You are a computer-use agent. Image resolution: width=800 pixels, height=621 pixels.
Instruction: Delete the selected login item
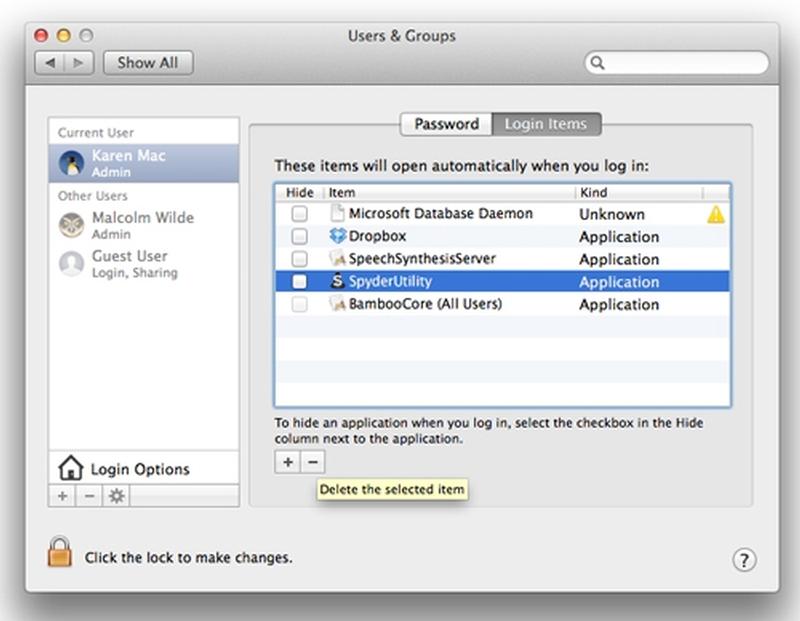pos(314,462)
